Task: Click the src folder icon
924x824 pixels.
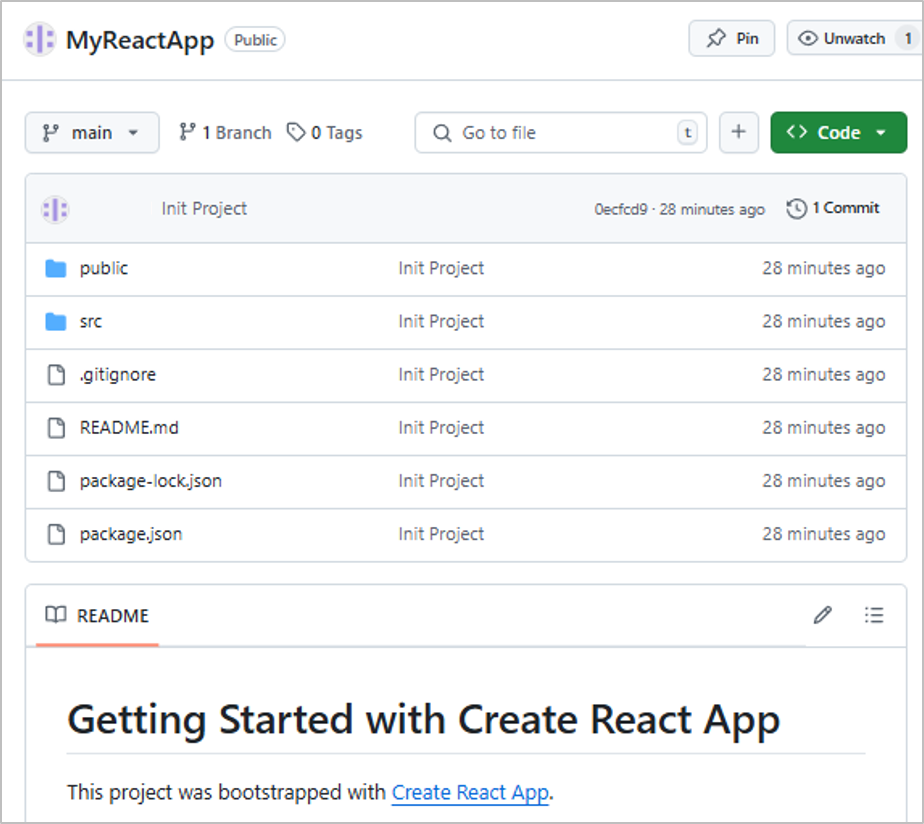Action: pos(56,322)
